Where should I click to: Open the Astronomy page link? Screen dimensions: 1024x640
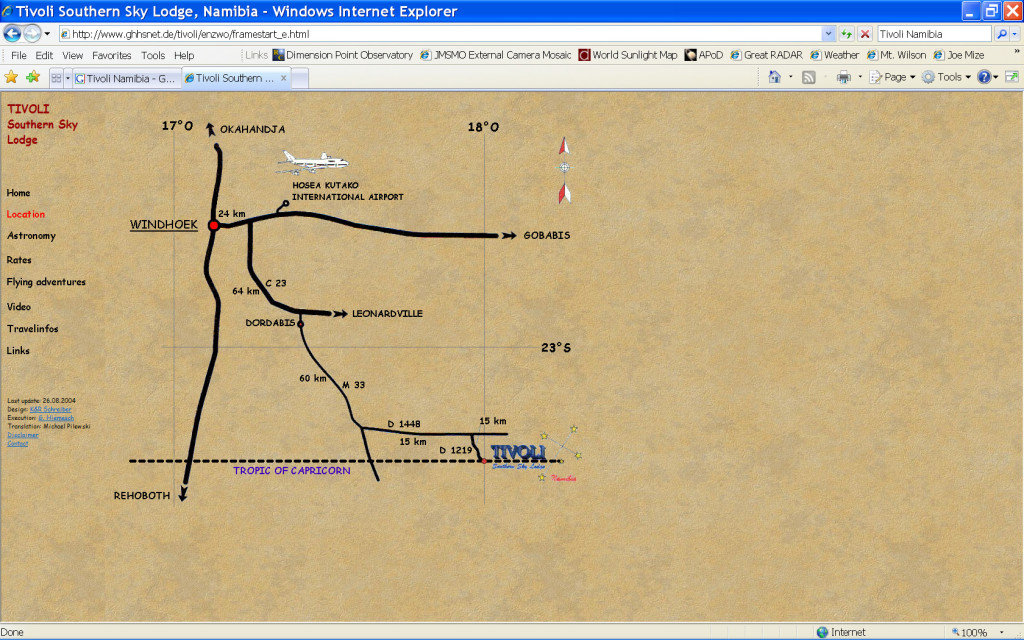point(31,236)
